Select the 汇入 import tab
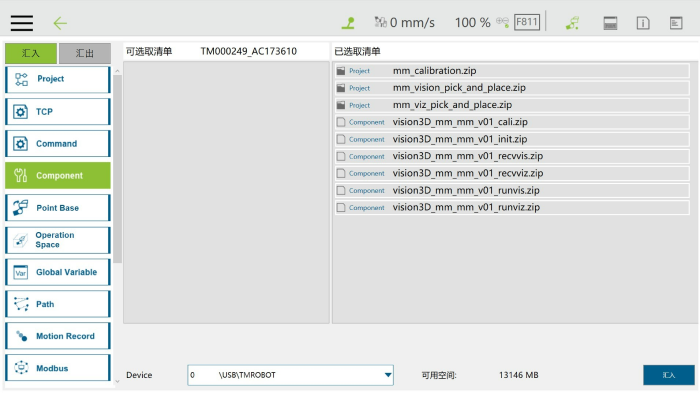This screenshot has width=700, height=393. [x=31, y=54]
